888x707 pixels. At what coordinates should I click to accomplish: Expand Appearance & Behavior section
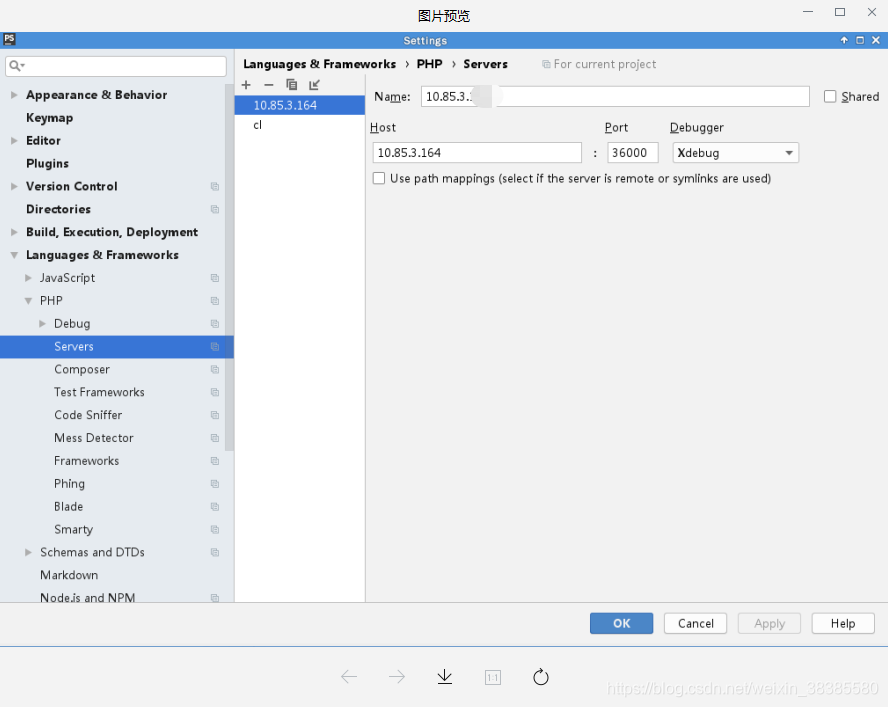click(x=14, y=95)
